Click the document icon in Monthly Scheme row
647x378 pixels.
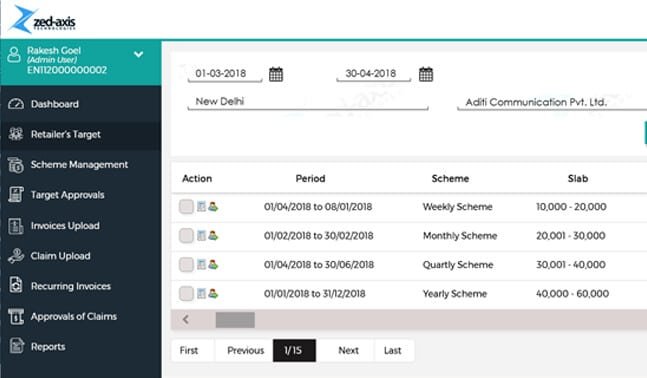[x=201, y=236]
